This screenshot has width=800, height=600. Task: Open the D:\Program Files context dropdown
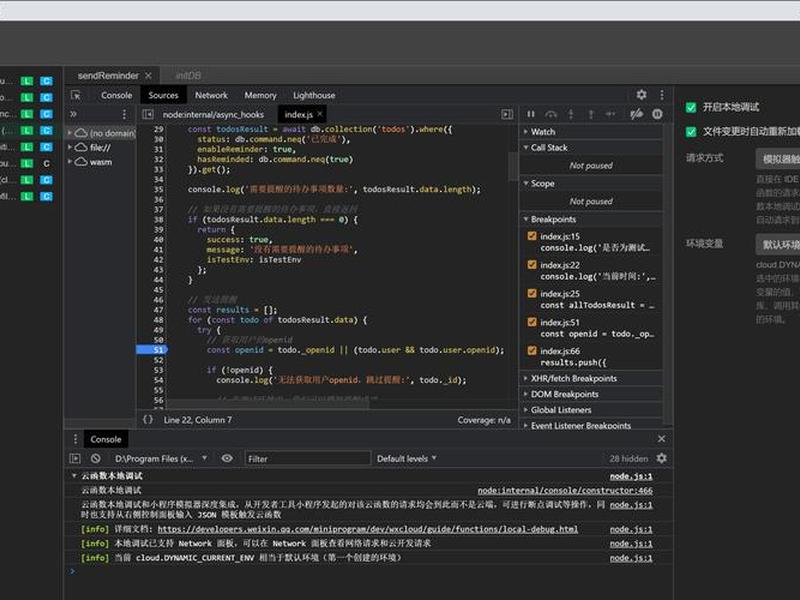pyautogui.click(x=161, y=458)
